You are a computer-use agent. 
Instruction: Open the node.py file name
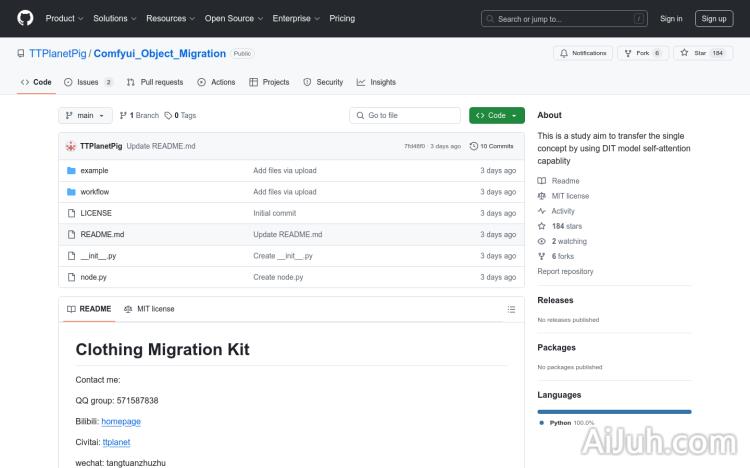pos(93,277)
